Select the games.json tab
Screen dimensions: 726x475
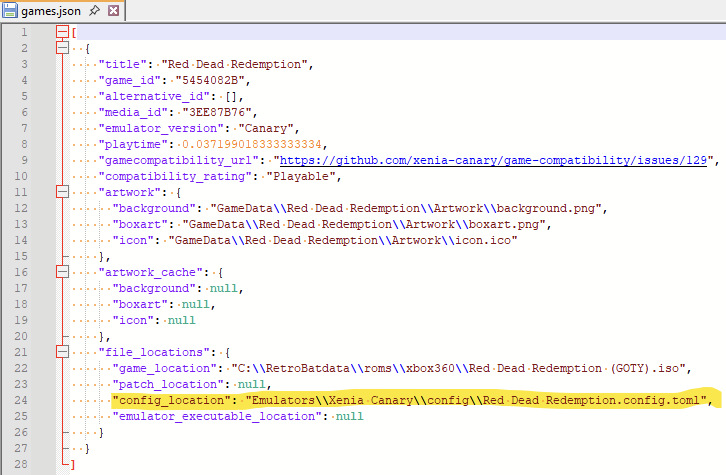point(52,12)
